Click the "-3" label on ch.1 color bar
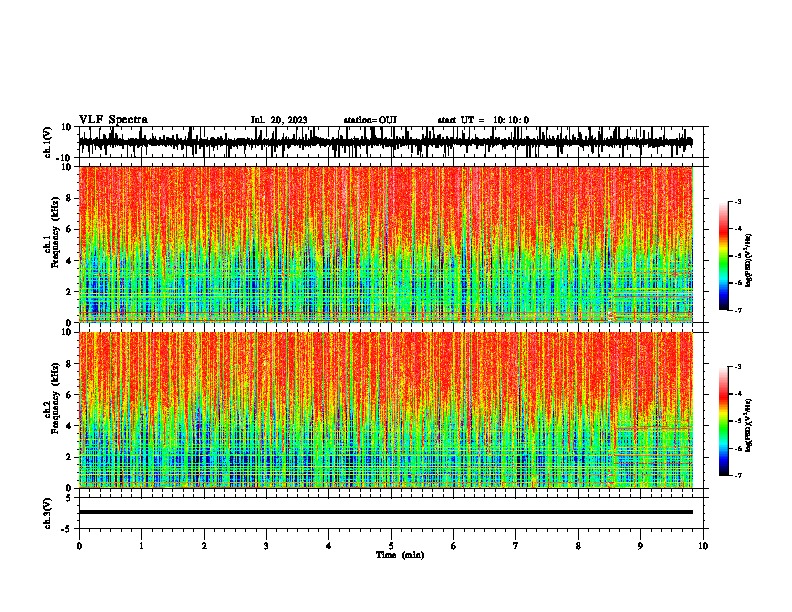792x612 pixels. tap(738, 201)
